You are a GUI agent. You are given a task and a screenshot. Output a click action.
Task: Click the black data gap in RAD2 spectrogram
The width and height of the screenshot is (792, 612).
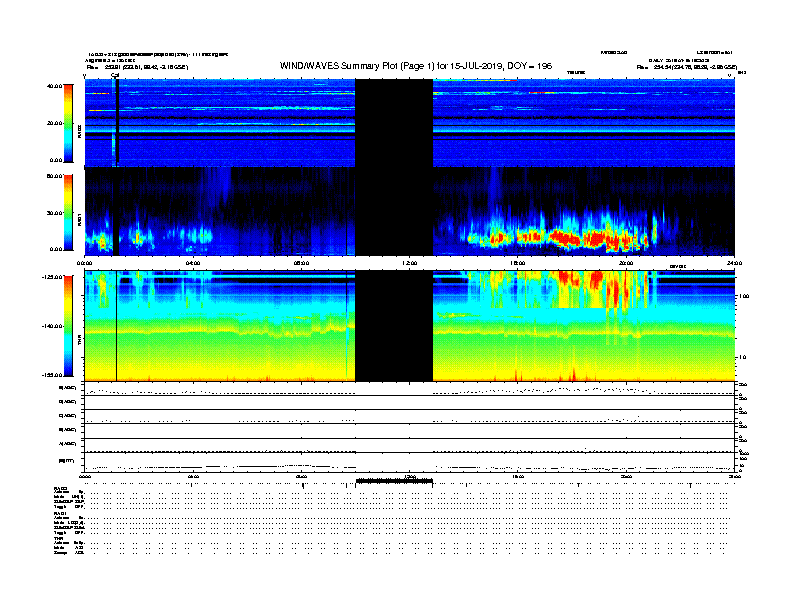tap(394, 123)
